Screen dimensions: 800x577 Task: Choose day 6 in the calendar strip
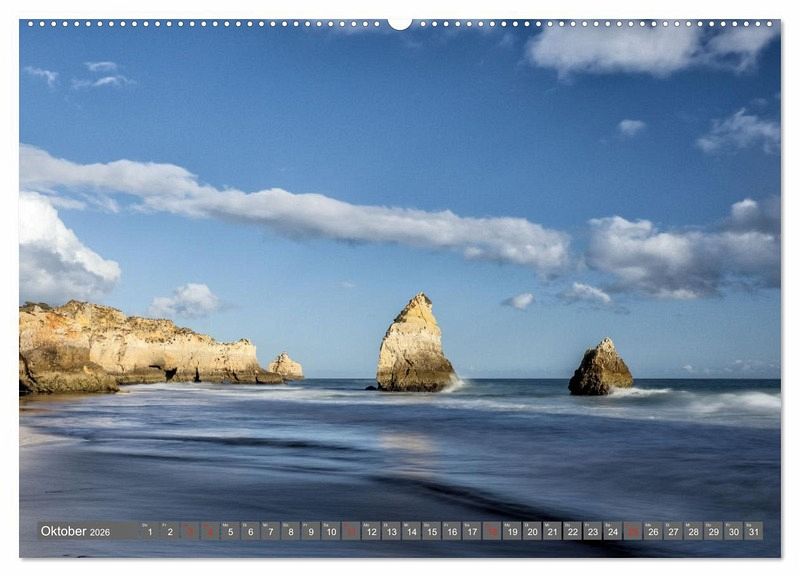point(251,531)
